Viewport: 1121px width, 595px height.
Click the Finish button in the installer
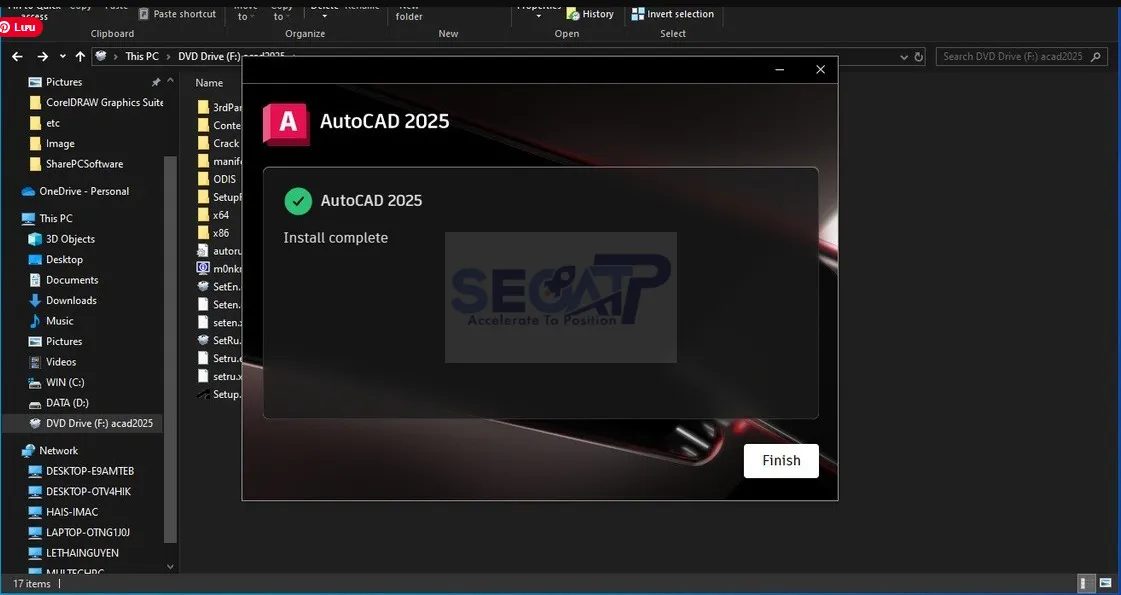tap(780, 460)
